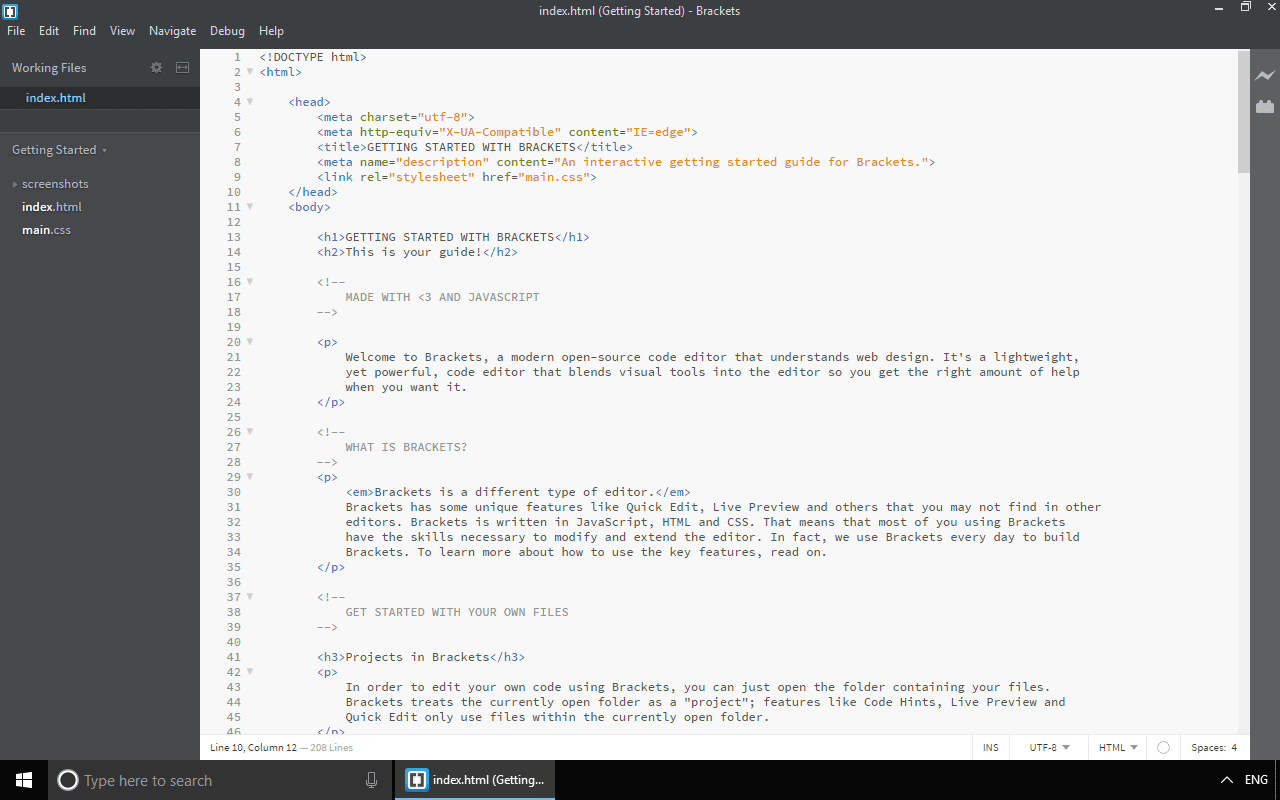The image size is (1280, 800).
Task: Click Spaces indentation type label
Action: pos(1209,747)
